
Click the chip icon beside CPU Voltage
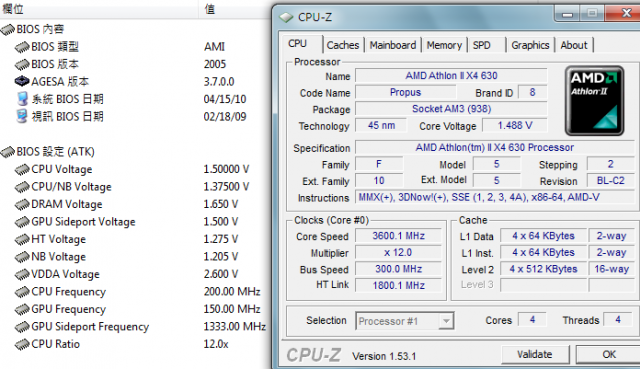pos(22,169)
